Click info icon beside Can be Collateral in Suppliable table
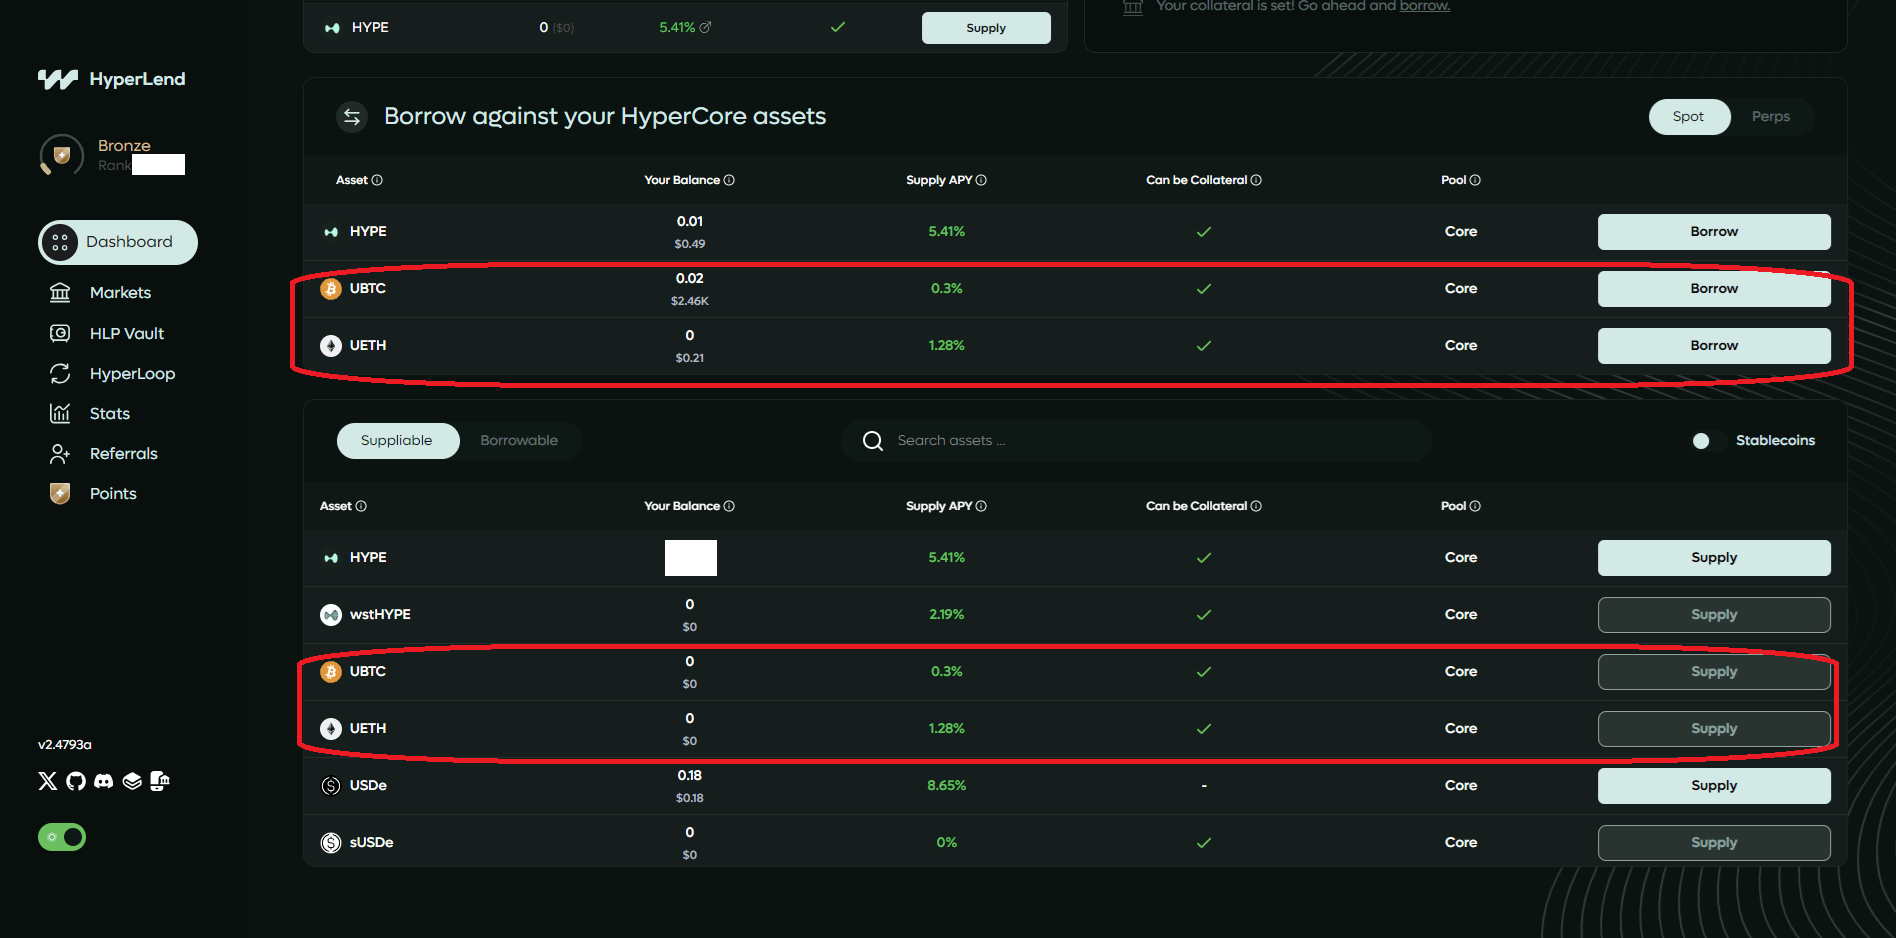 click(1256, 506)
